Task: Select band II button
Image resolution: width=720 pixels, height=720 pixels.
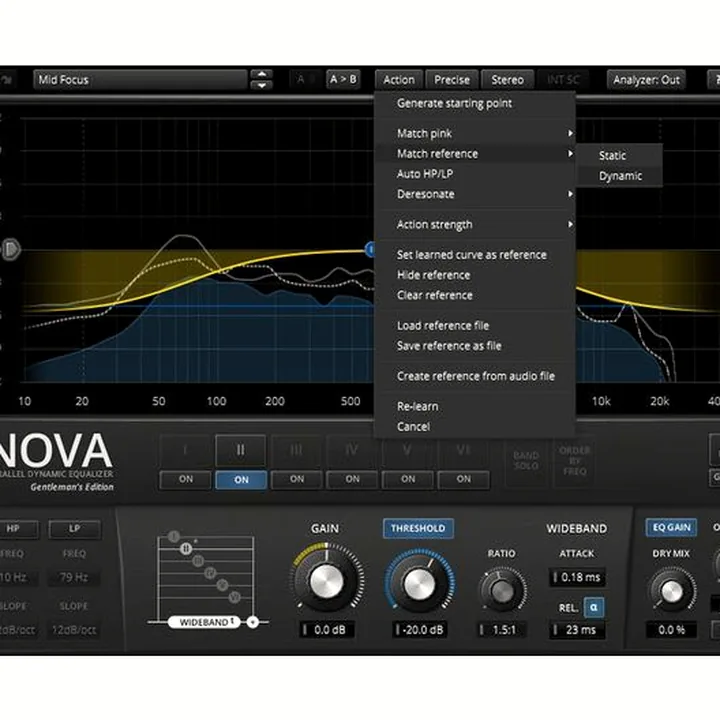Action: 241,450
